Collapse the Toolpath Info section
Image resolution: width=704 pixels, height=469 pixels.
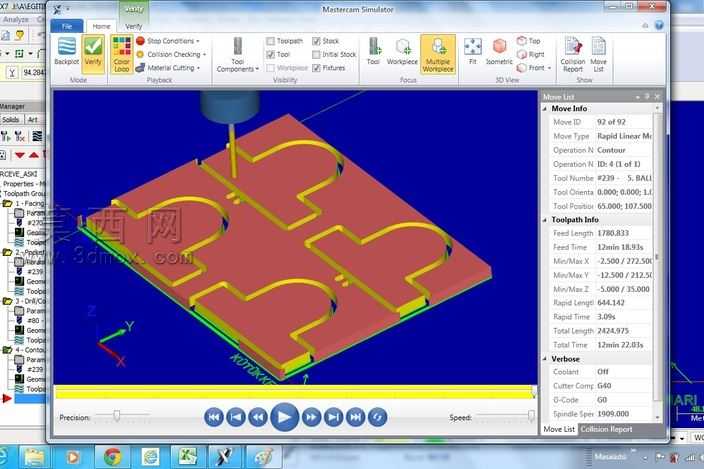click(545, 220)
